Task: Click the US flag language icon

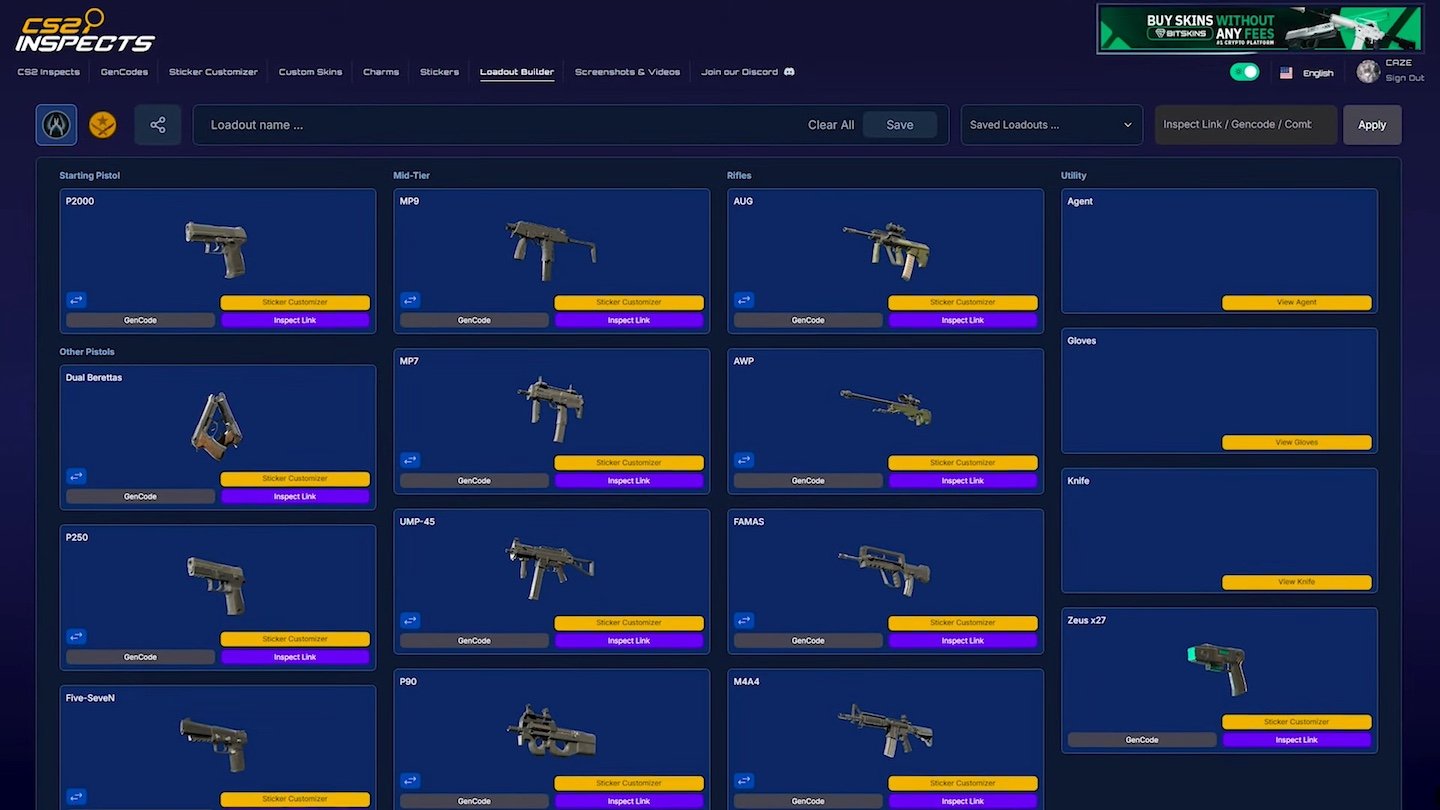Action: pos(1286,73)
